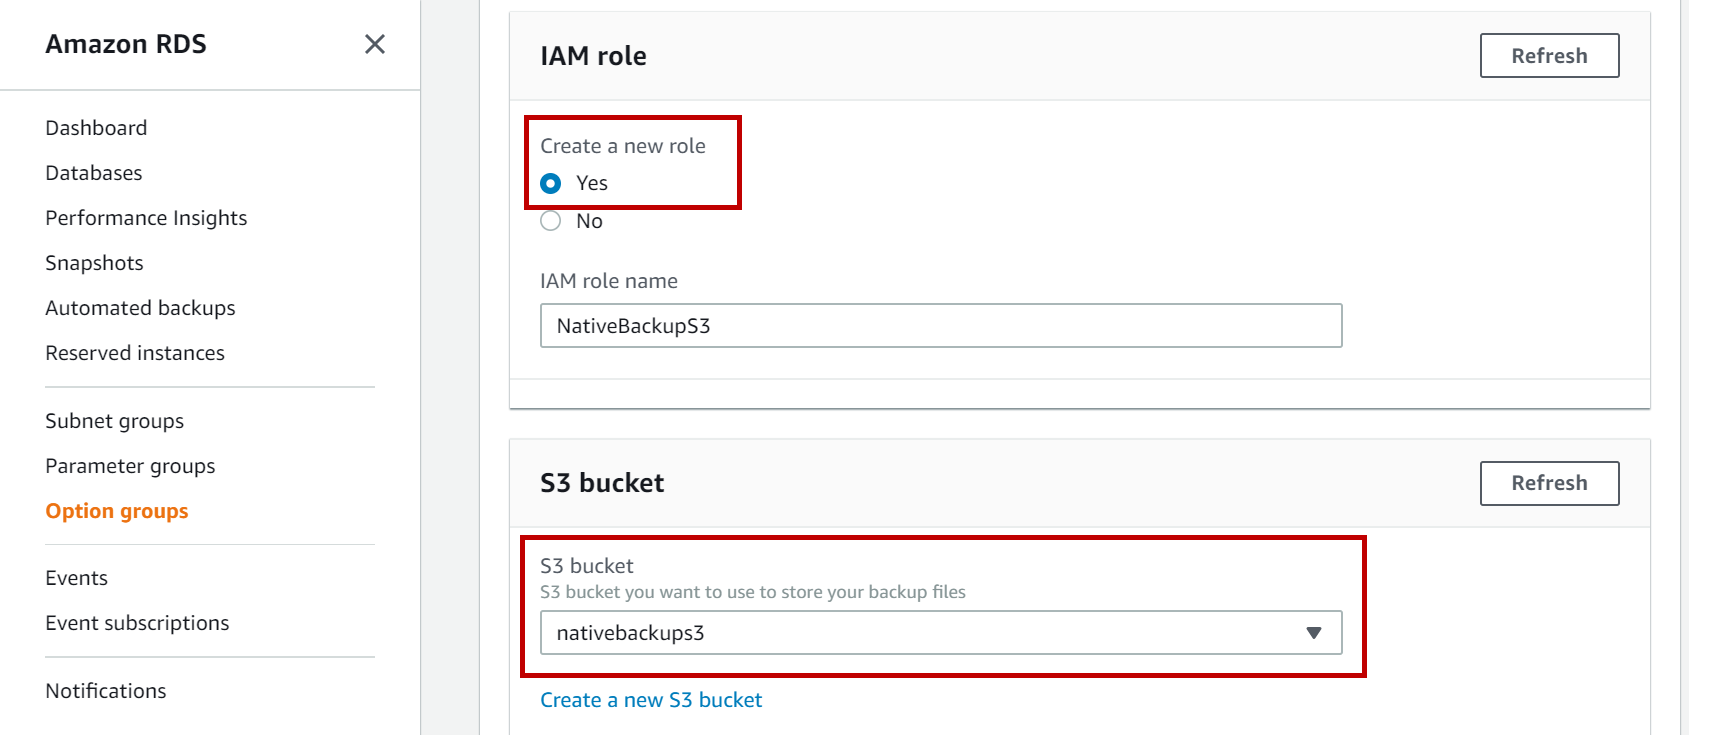Go to Reserved instances

(135, 353)
